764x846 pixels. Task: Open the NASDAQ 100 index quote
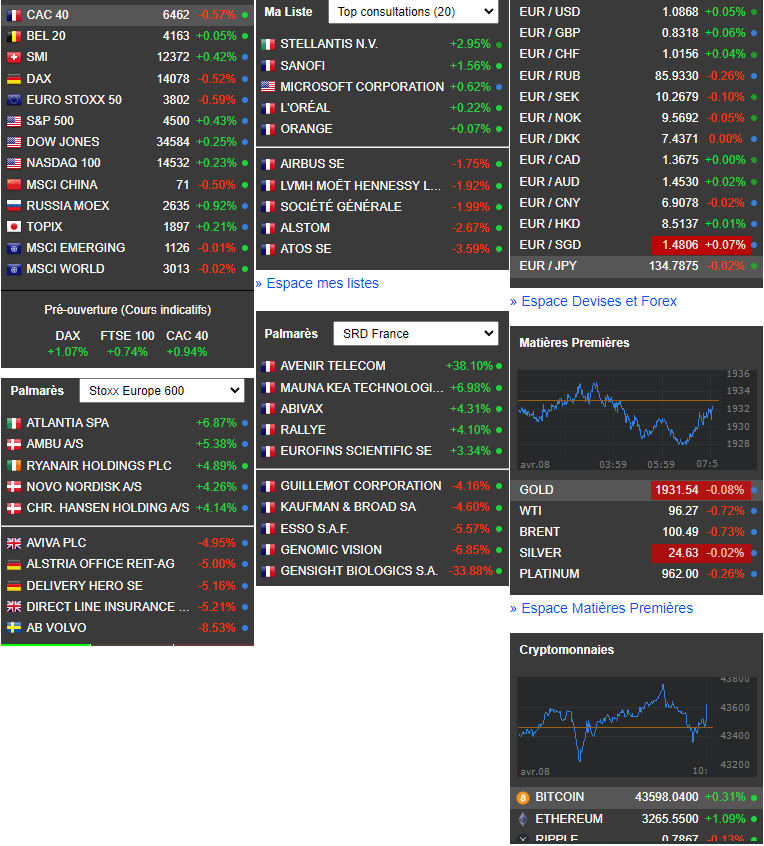click(127, 163)
